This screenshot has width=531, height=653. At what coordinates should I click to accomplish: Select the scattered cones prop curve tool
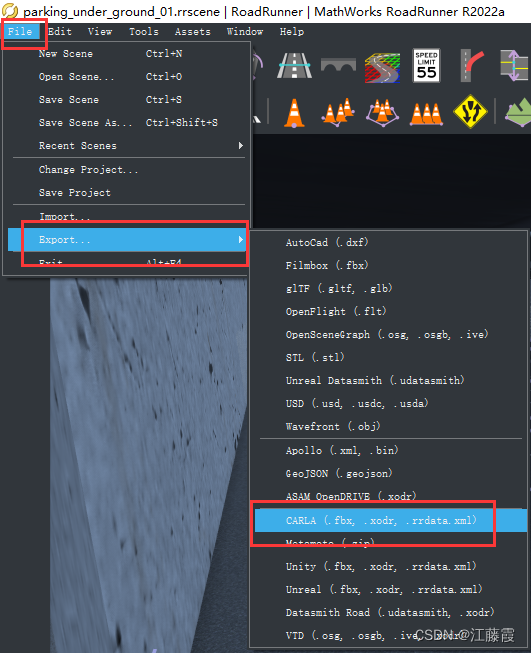coord(338,111)
